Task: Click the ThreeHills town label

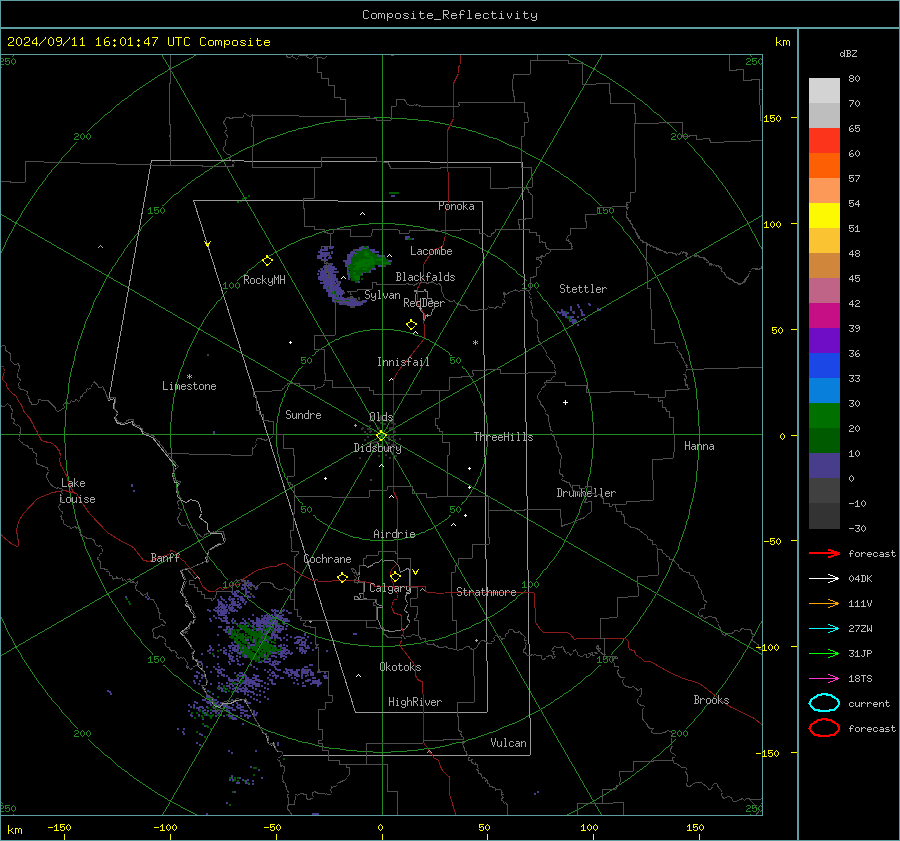Action: click(x=503, y=437)
